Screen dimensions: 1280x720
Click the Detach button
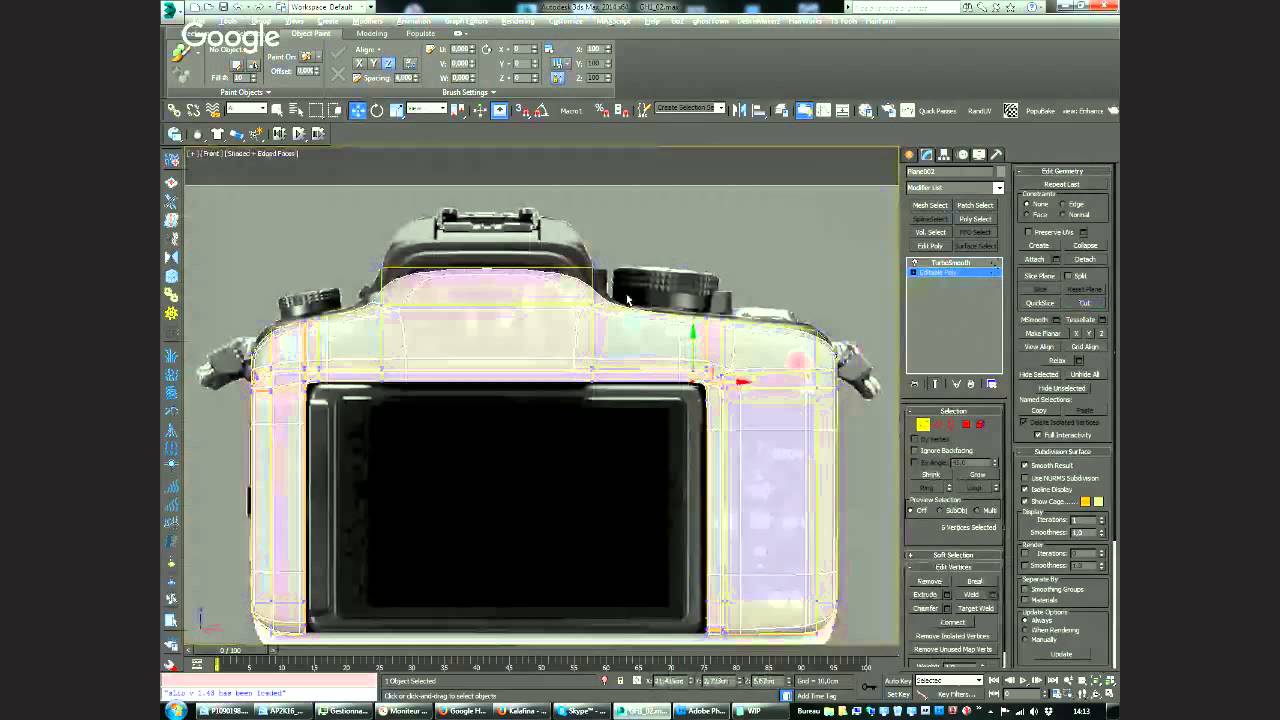[1085, 259]
